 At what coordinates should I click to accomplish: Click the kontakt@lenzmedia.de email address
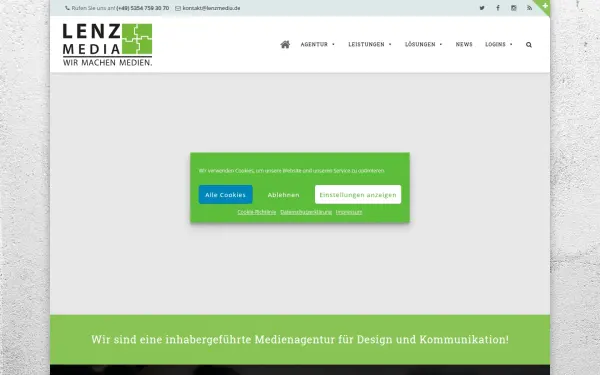[x=211, y=8]
